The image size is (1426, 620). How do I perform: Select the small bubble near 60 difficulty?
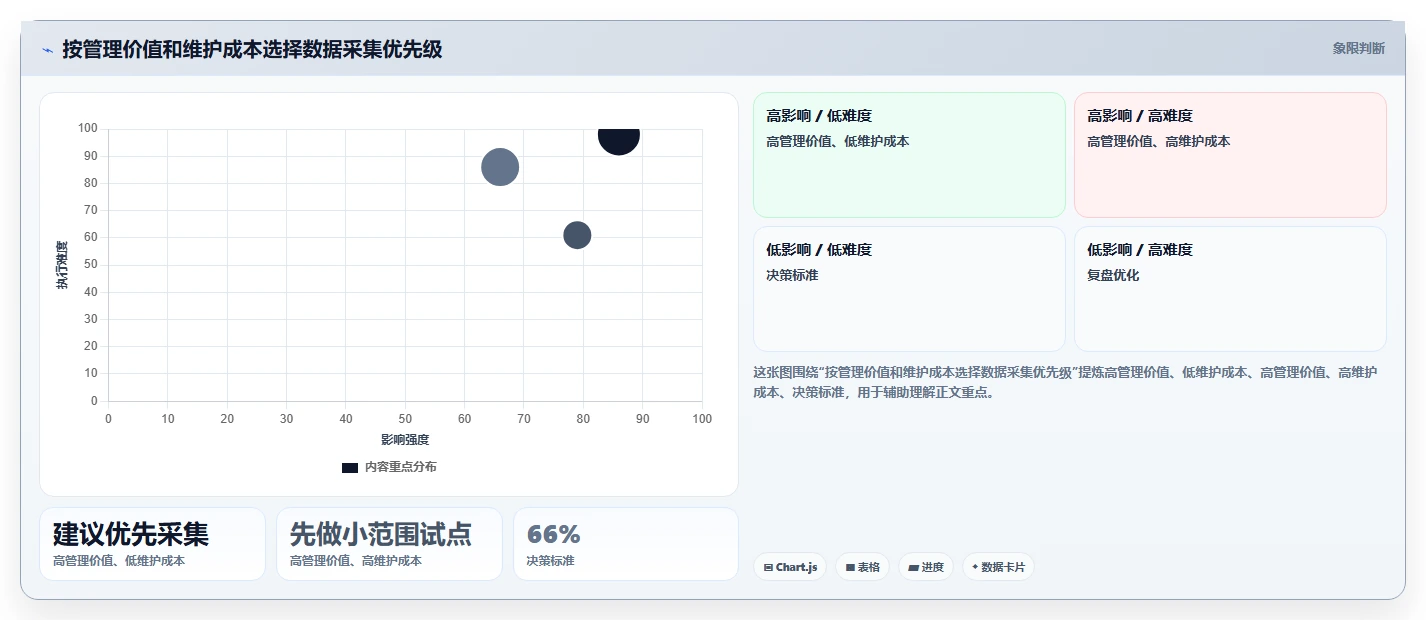pos(577,235)
